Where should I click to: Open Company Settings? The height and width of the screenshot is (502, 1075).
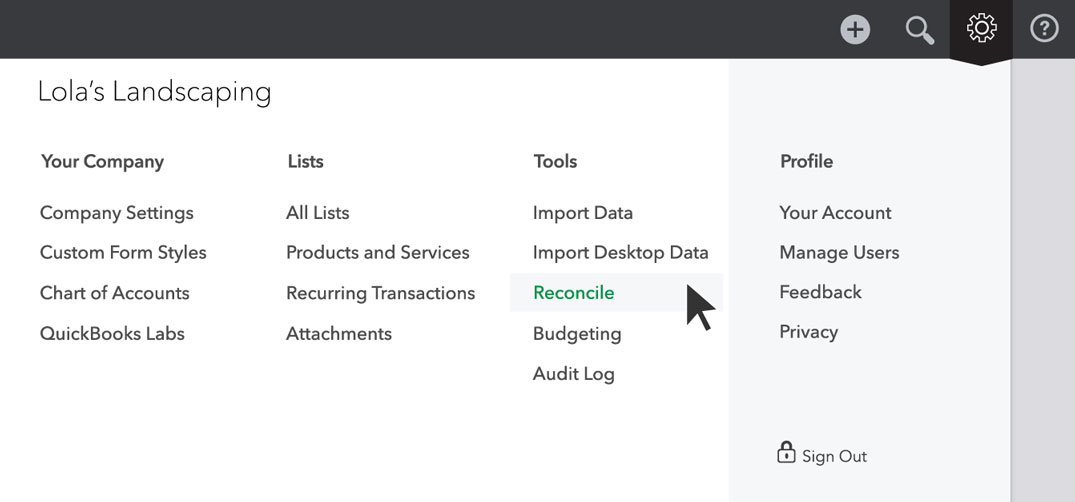(x=117, y=213)
